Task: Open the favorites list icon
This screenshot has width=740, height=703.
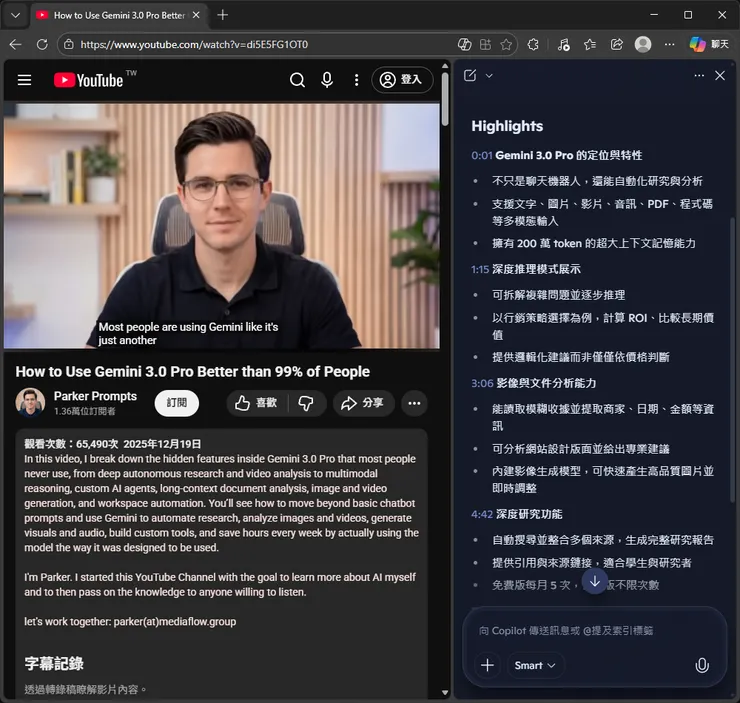Action: pos(590,44)
